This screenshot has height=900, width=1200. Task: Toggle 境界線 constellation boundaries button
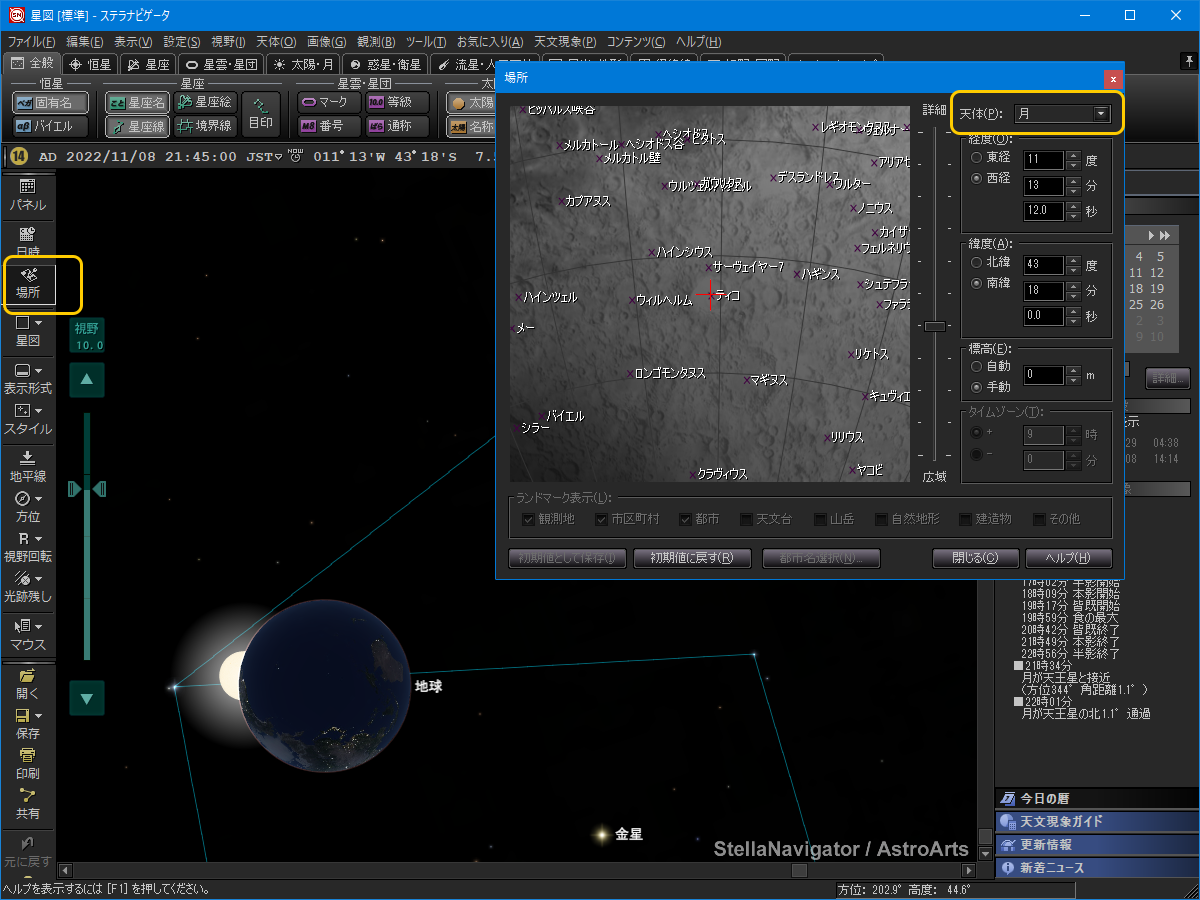205,127
